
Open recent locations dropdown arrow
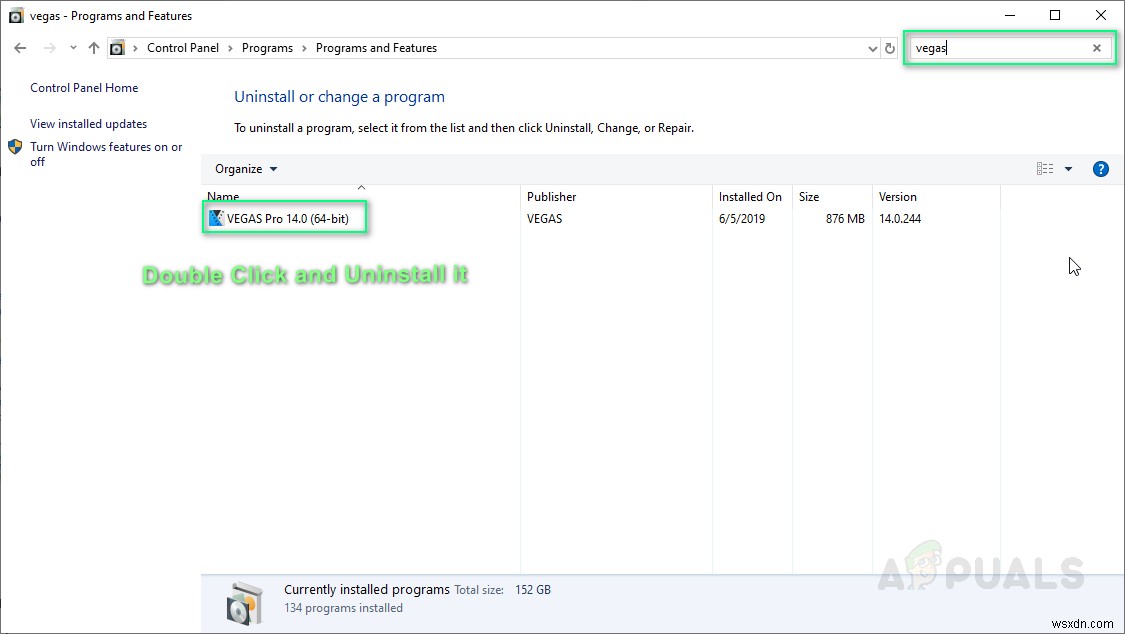click(73, 48)
